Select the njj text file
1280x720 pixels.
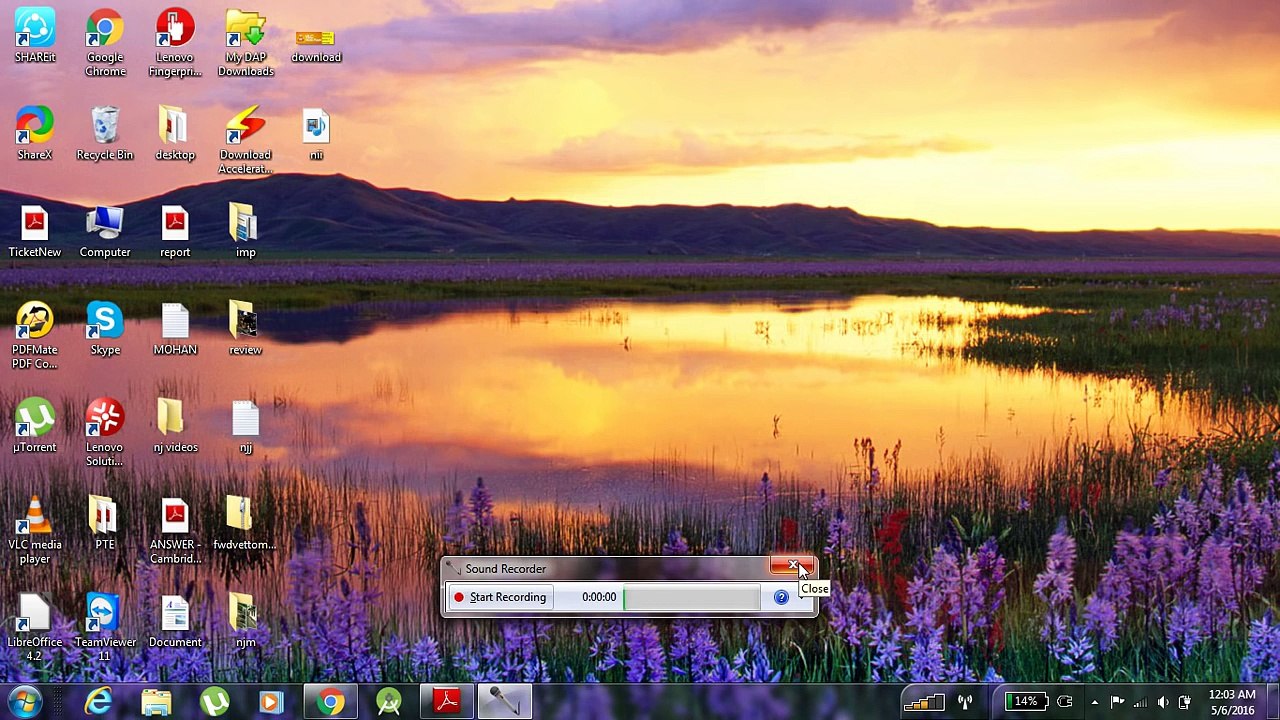click(x=245, y=426)
